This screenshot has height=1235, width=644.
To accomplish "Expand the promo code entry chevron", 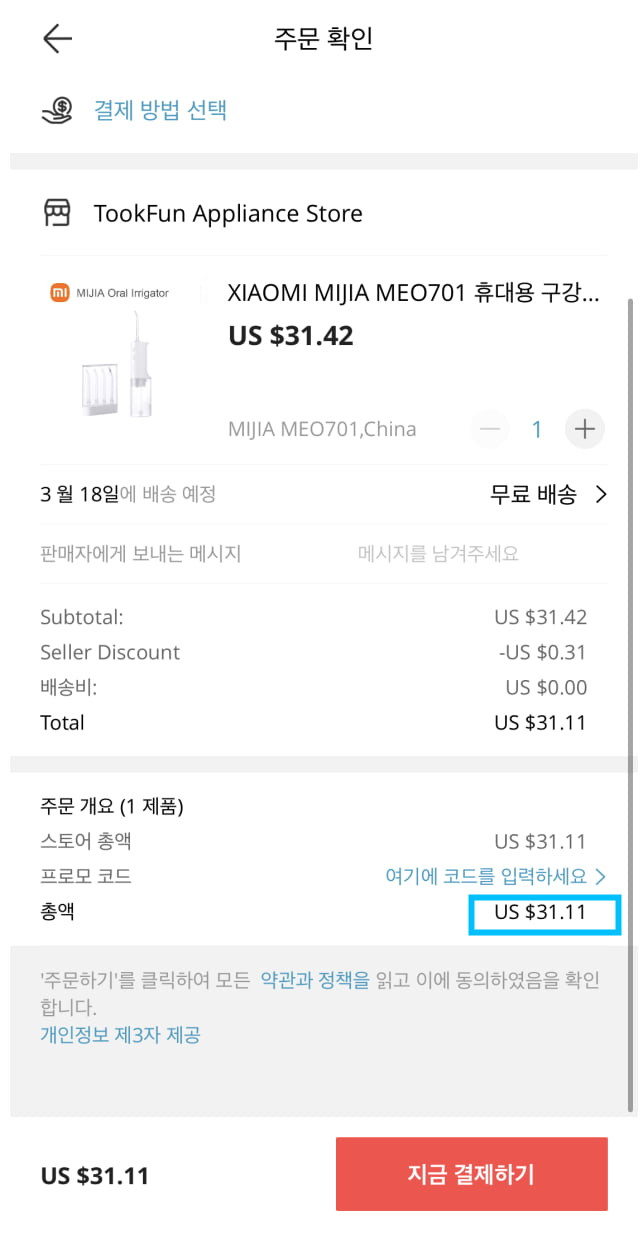I will pos(601,877).
